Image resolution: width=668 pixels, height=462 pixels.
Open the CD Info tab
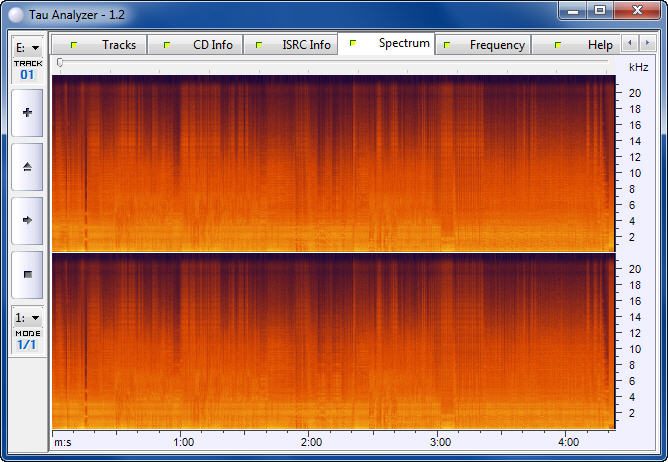click(x=199, y=45)
